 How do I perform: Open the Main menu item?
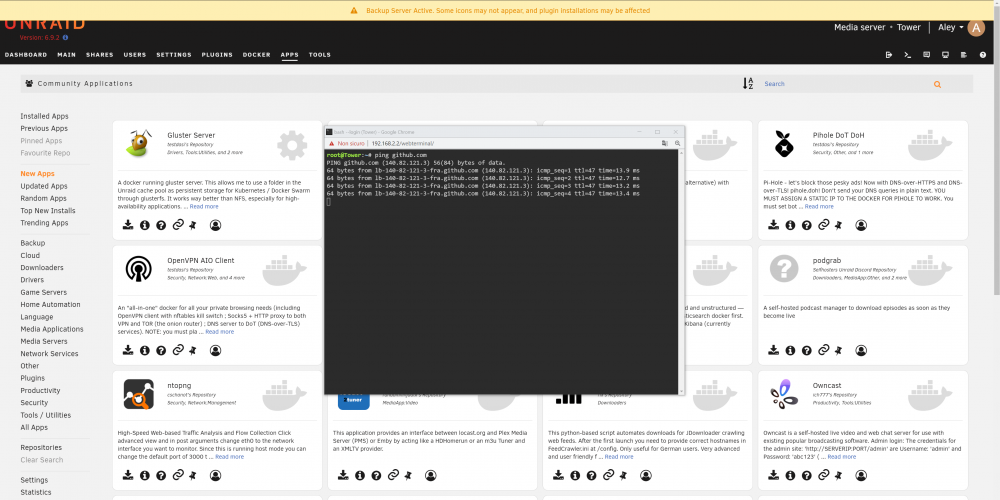click(x=66, y=55)
